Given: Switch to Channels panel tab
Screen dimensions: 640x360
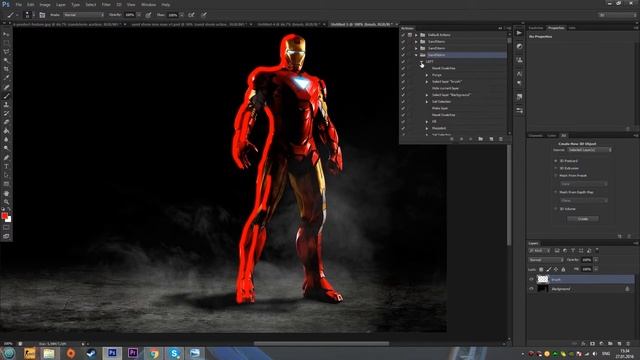Looking at the screenshot, I should tap(536, 136).
